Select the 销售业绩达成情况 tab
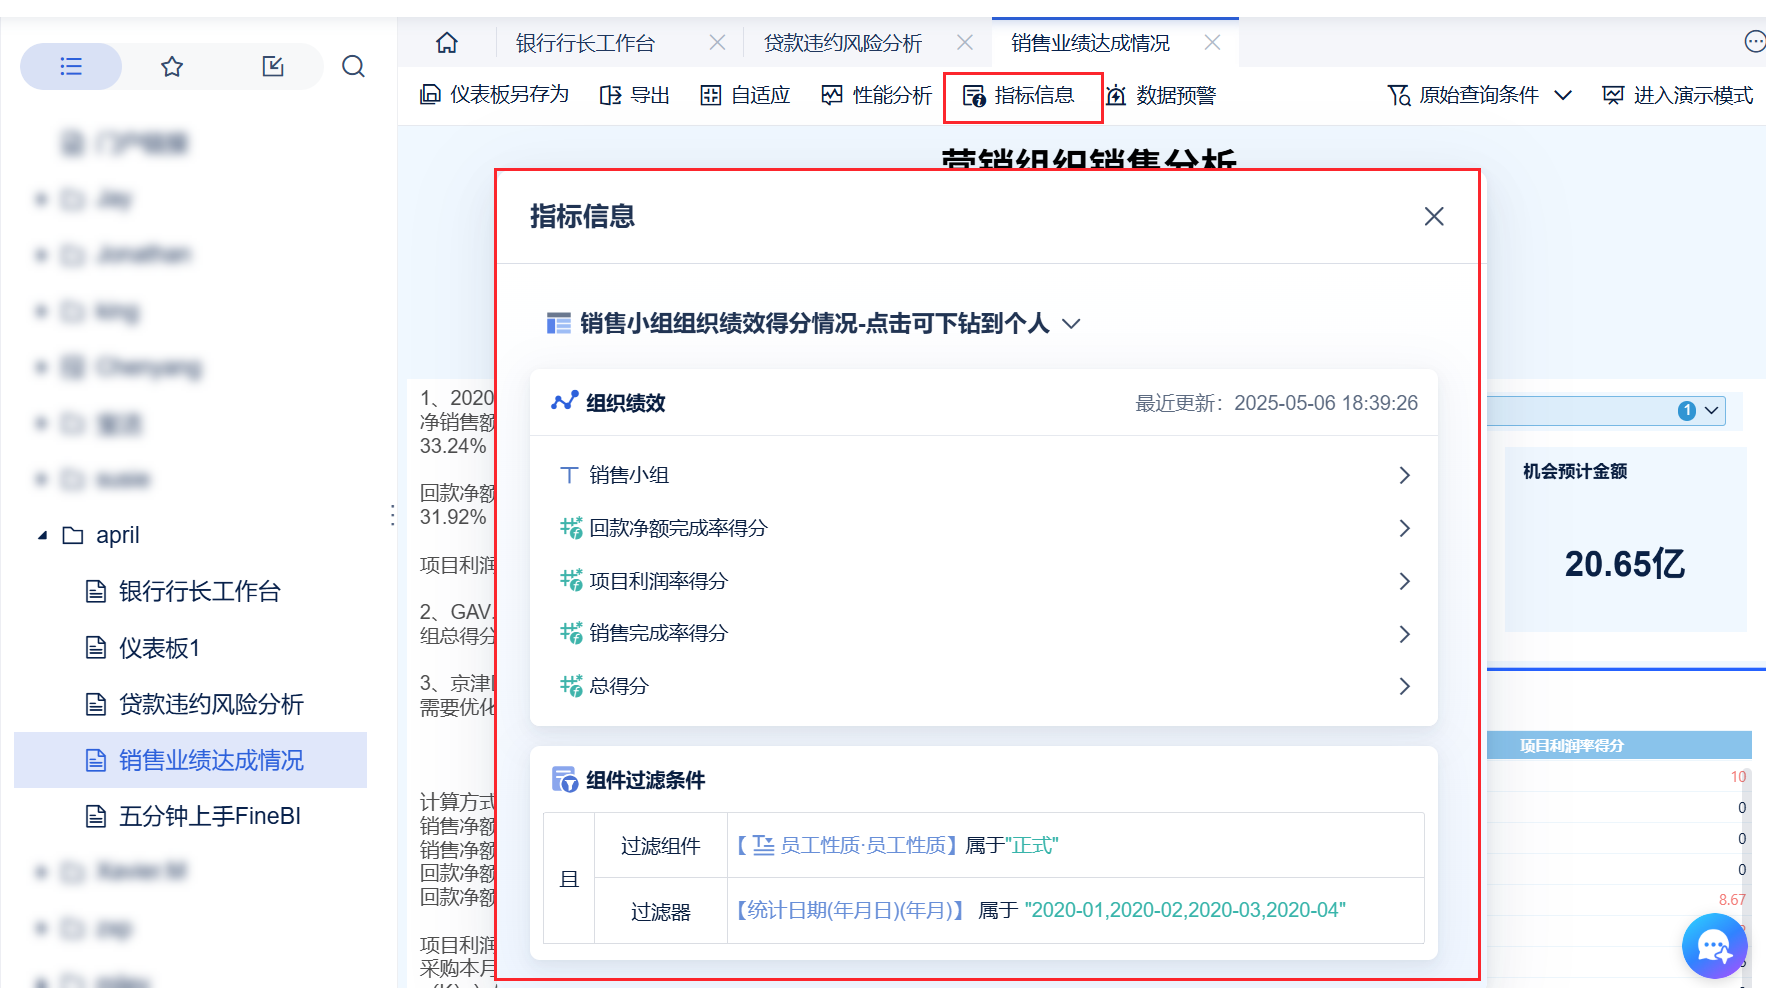The width and height of the screenshot is (1766, 988). point(1090,43)
